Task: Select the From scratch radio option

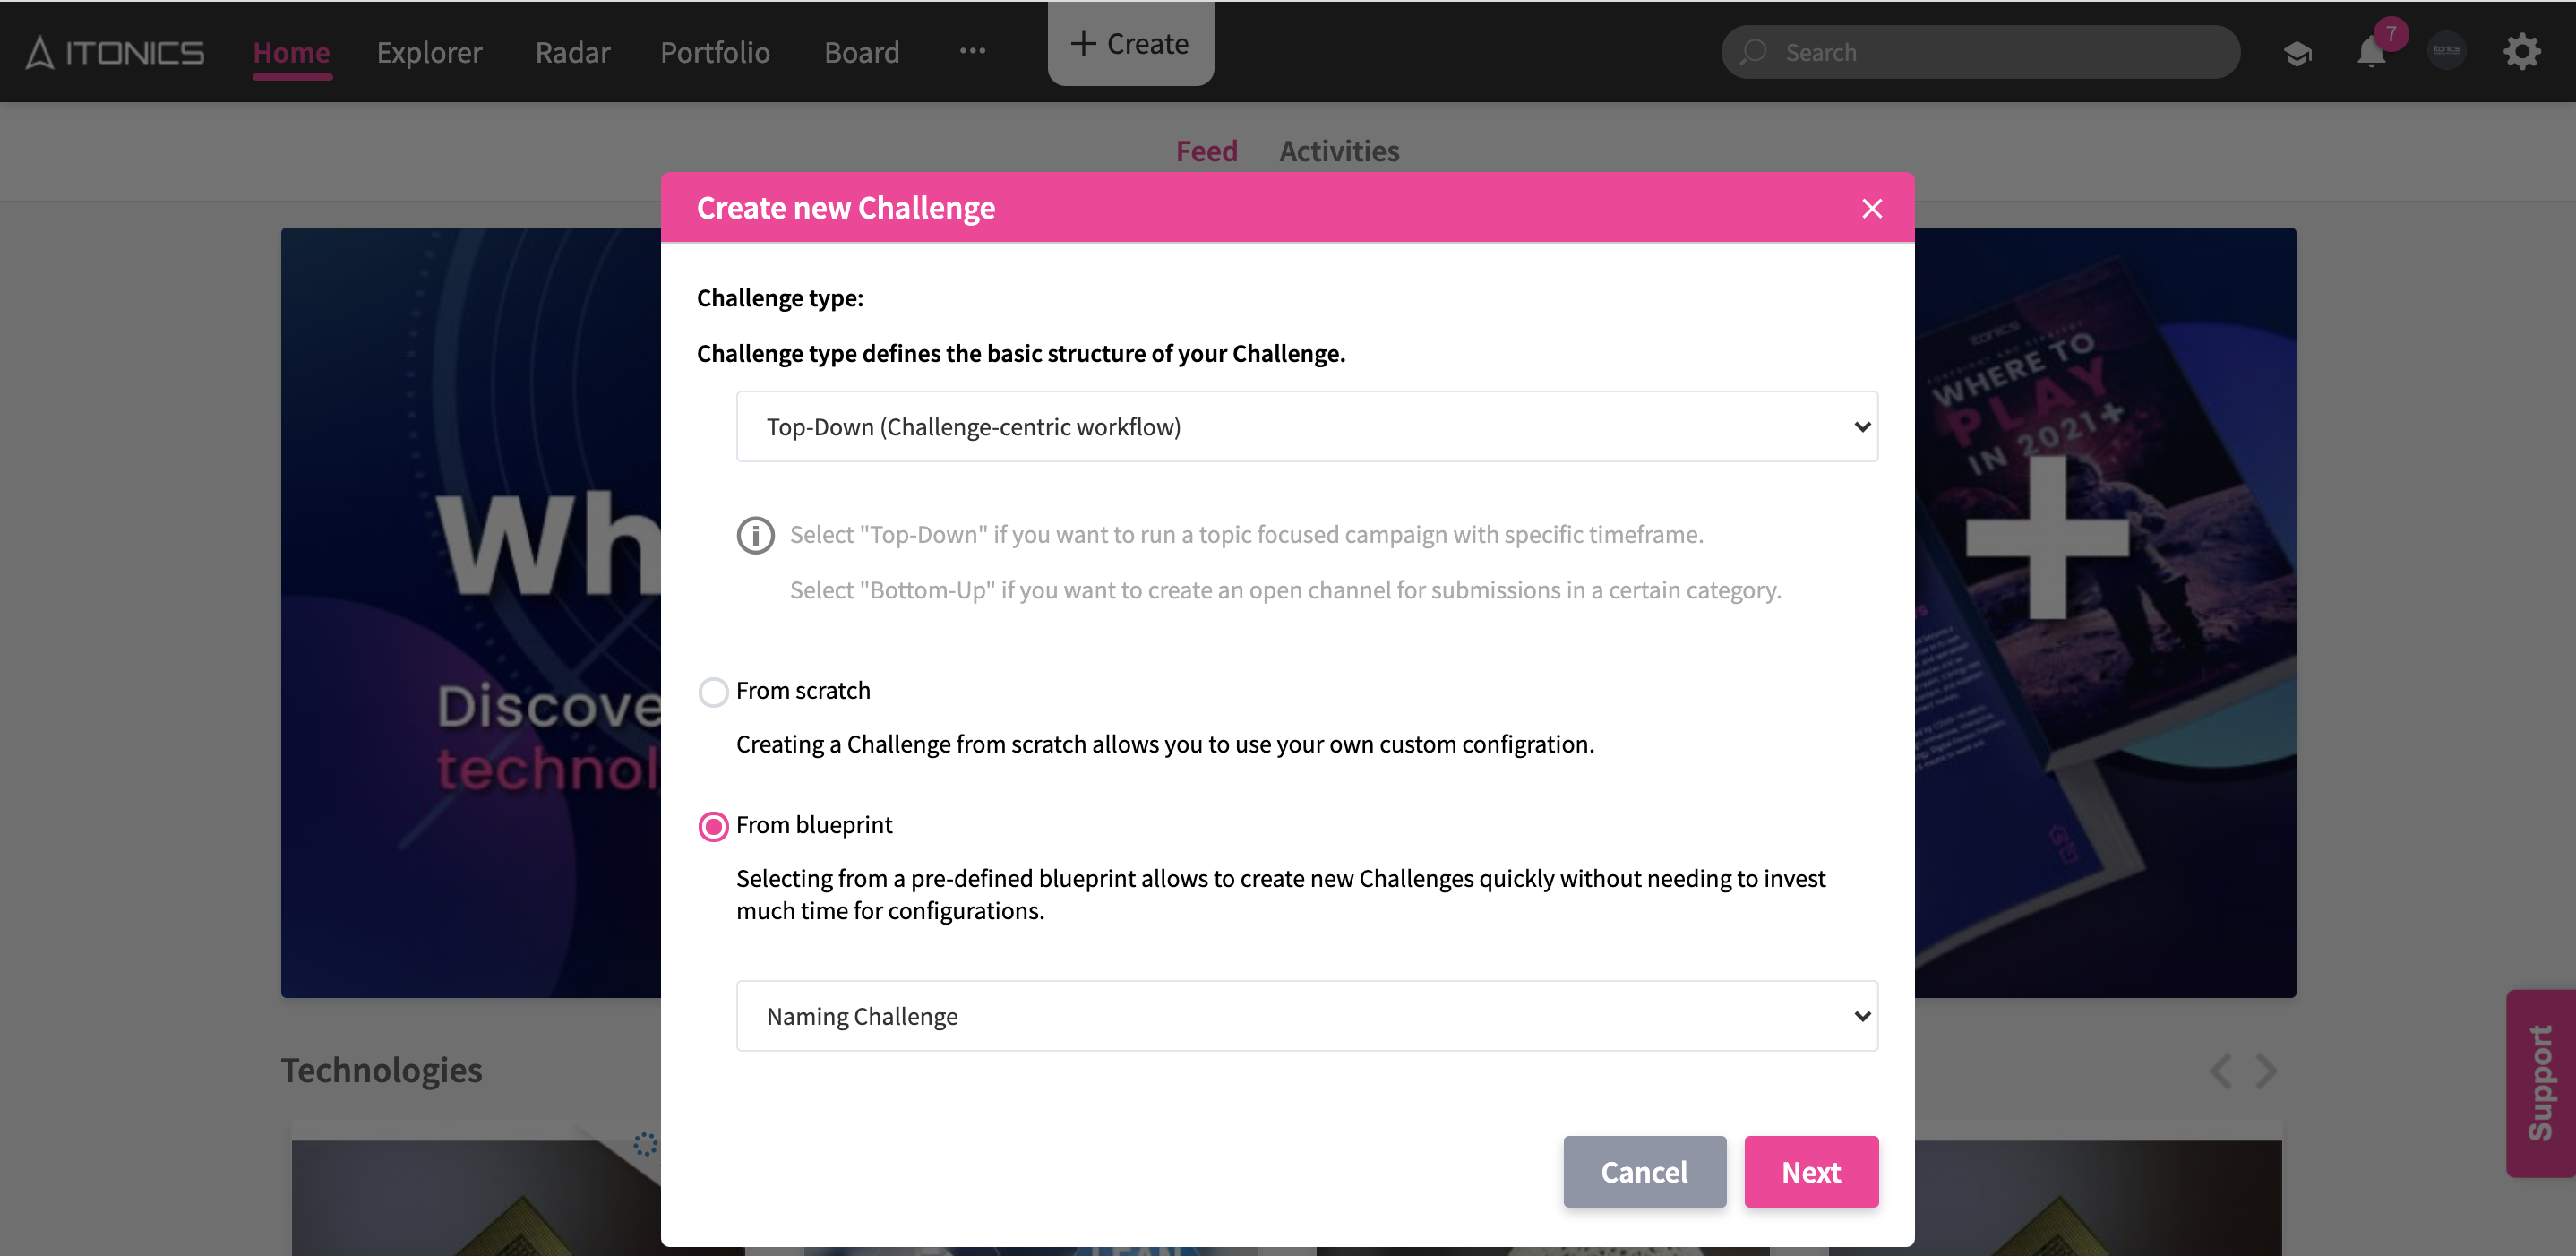Action: click(713, 692)
